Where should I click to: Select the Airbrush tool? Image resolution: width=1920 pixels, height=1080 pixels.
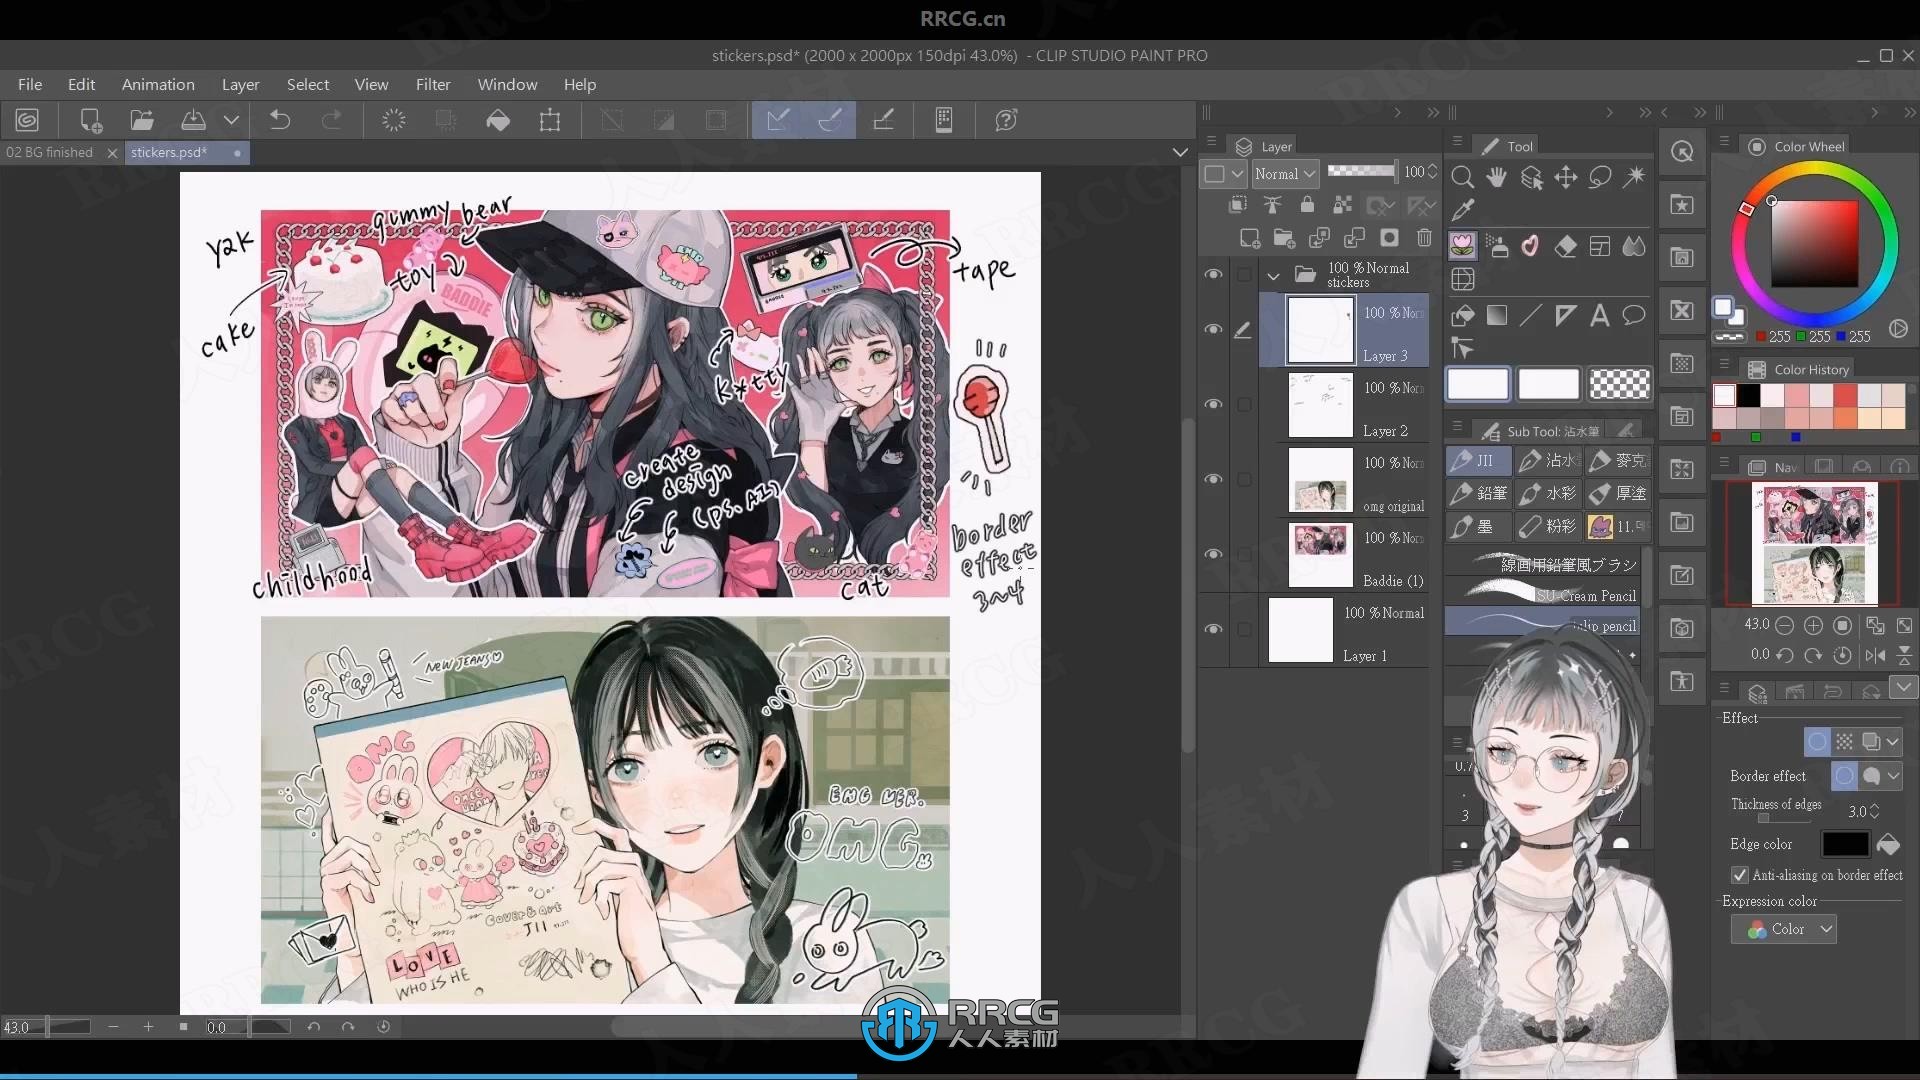[1496, 245]
